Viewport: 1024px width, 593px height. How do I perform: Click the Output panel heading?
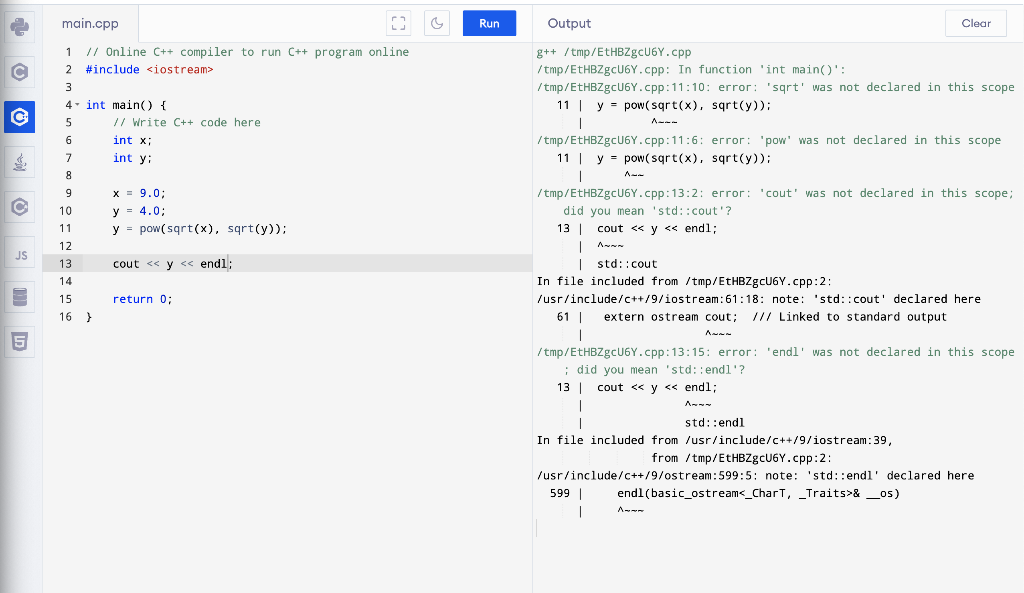[569, 24]
